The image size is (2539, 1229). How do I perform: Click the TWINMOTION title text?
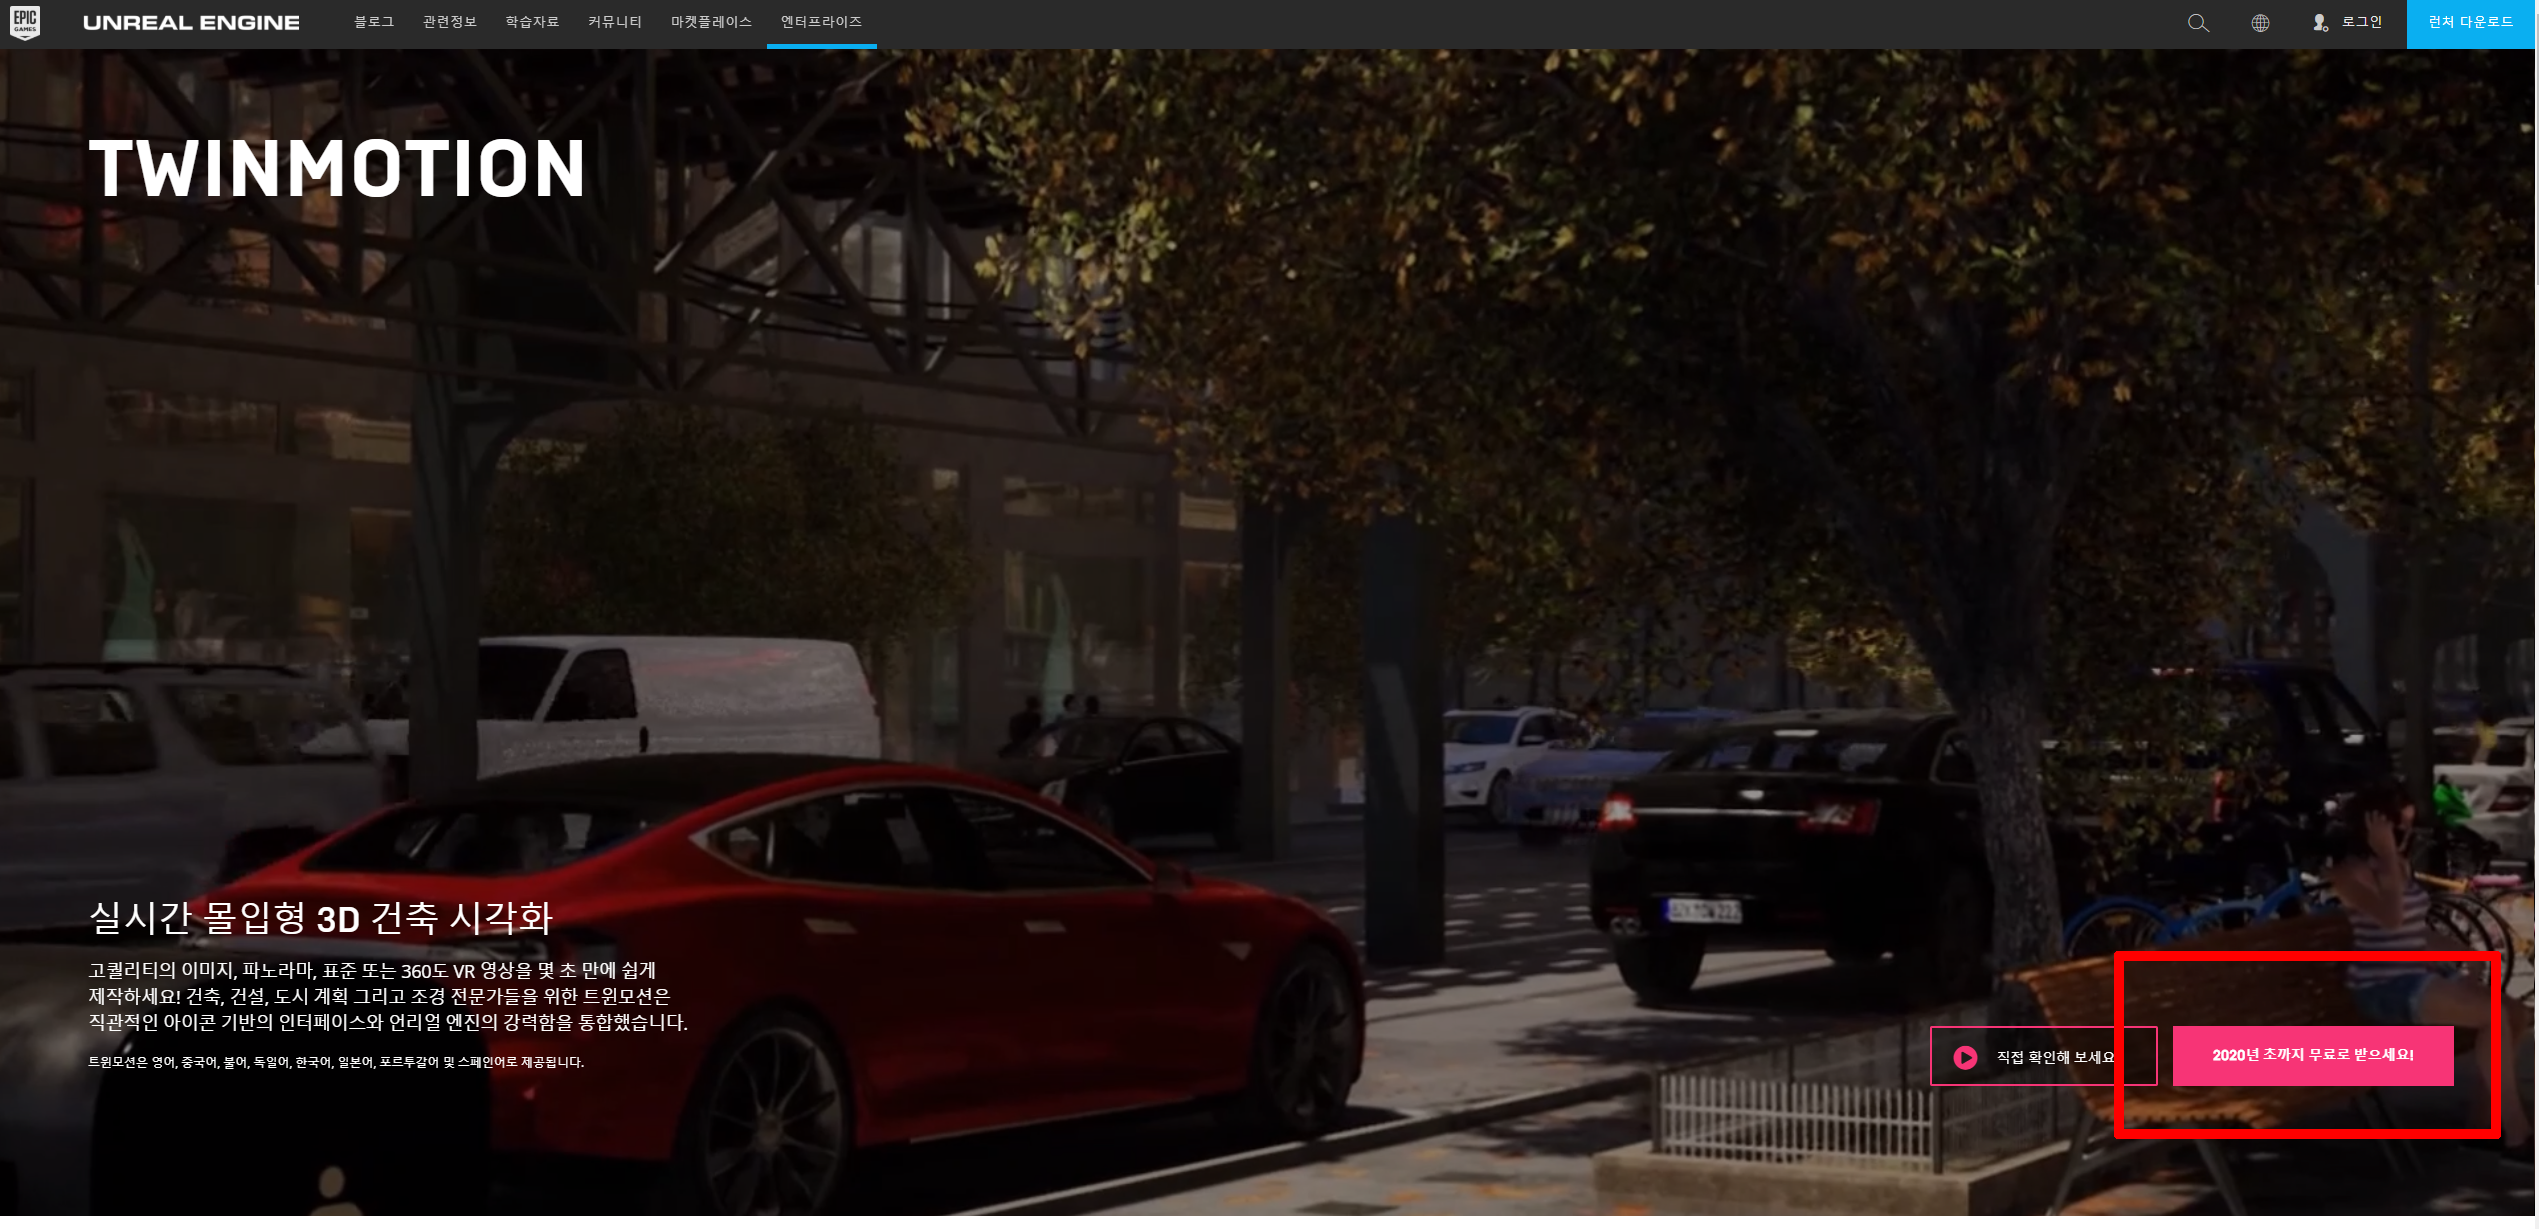click(338, 169)
